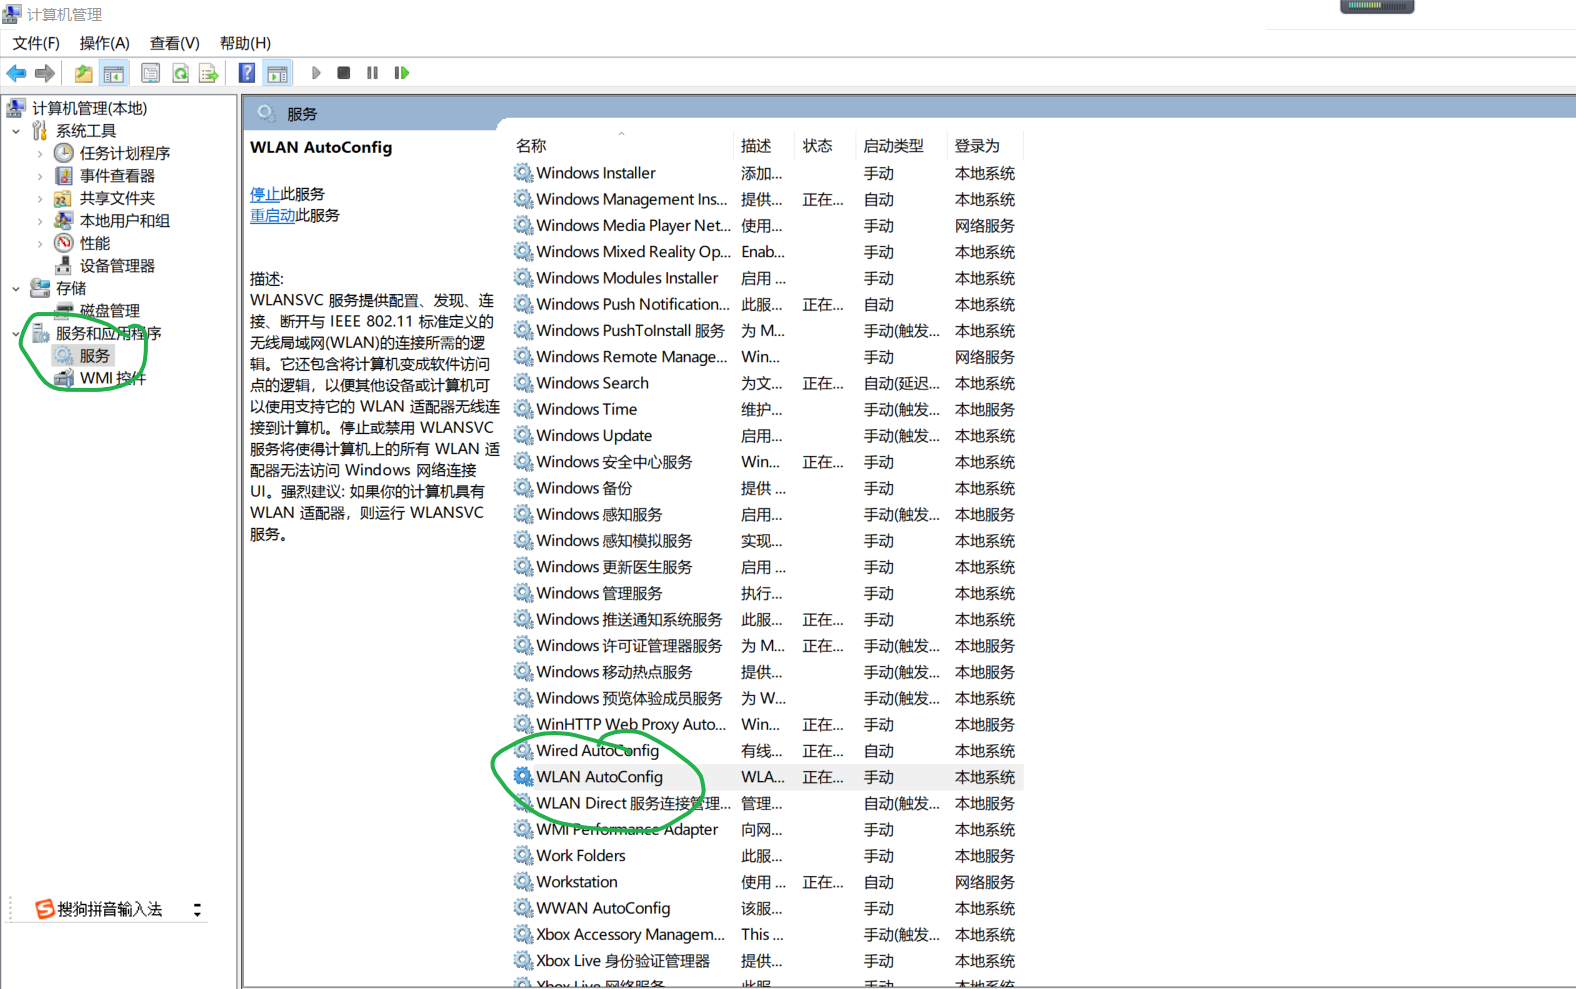Viewport: 1576px width, 989px height.
Task: Select the Wired AutoConfig service
Action: pyautogui.click(x=597, y=751)
